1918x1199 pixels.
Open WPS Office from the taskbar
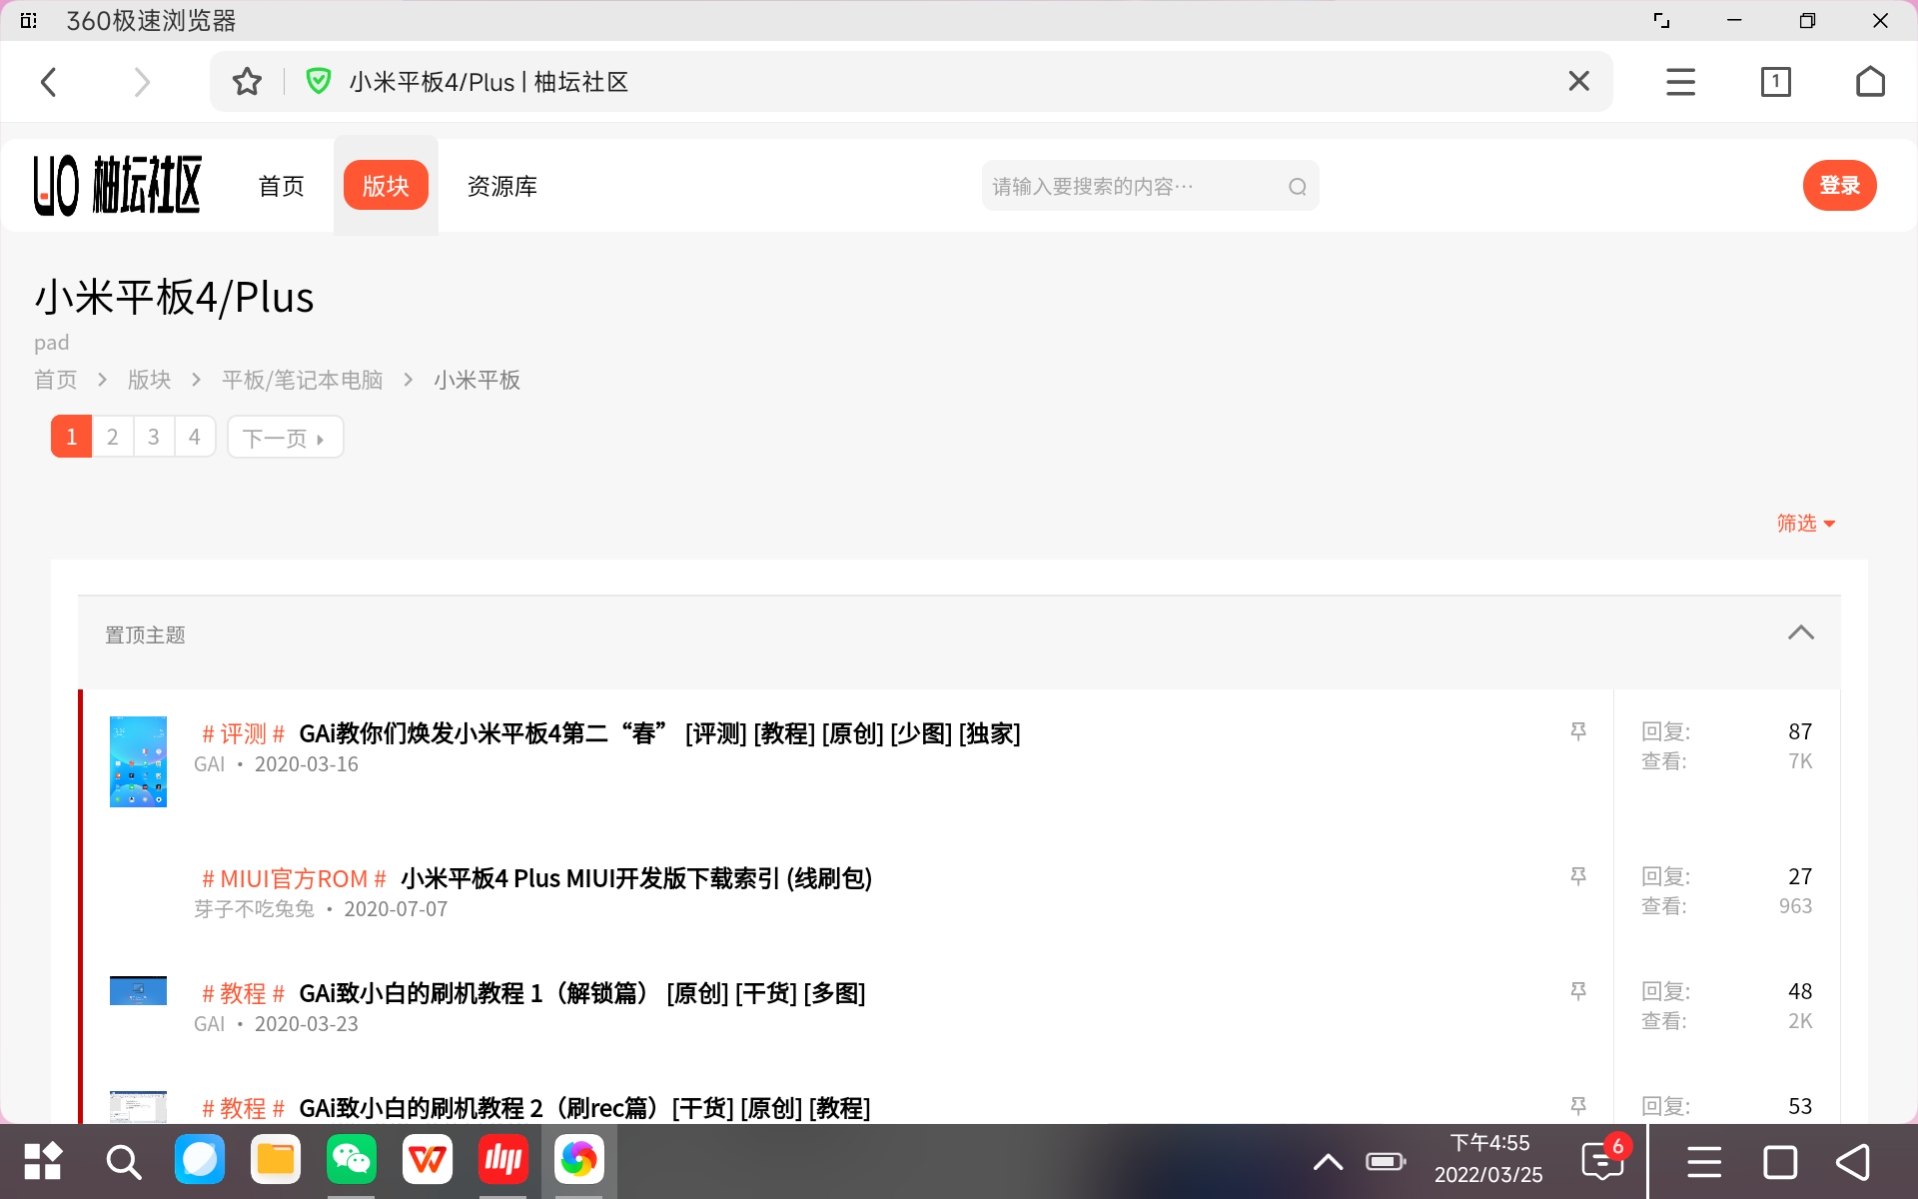[427, 1160]
